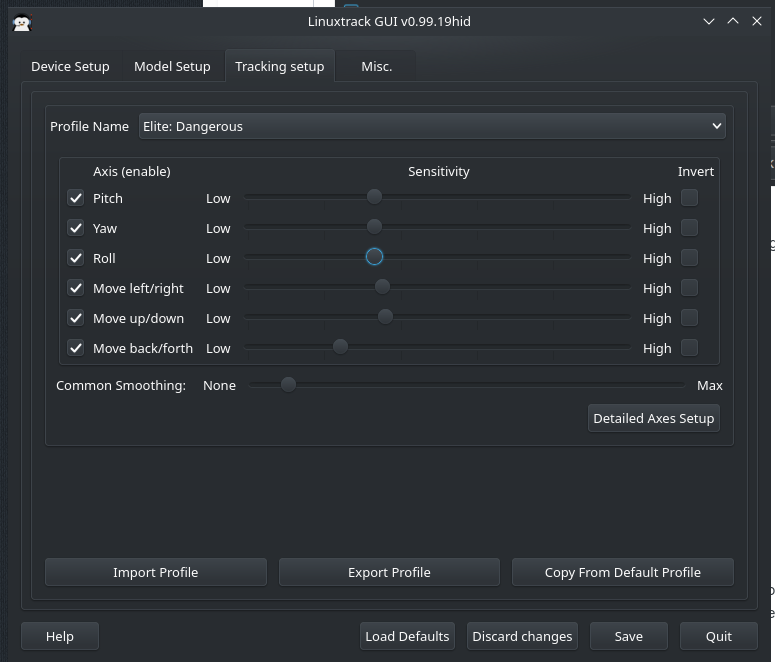The width and height of the screenshot is (775, 662).
Task: Enable Invert for the Roll axis
Action: [x=689, y=258]
